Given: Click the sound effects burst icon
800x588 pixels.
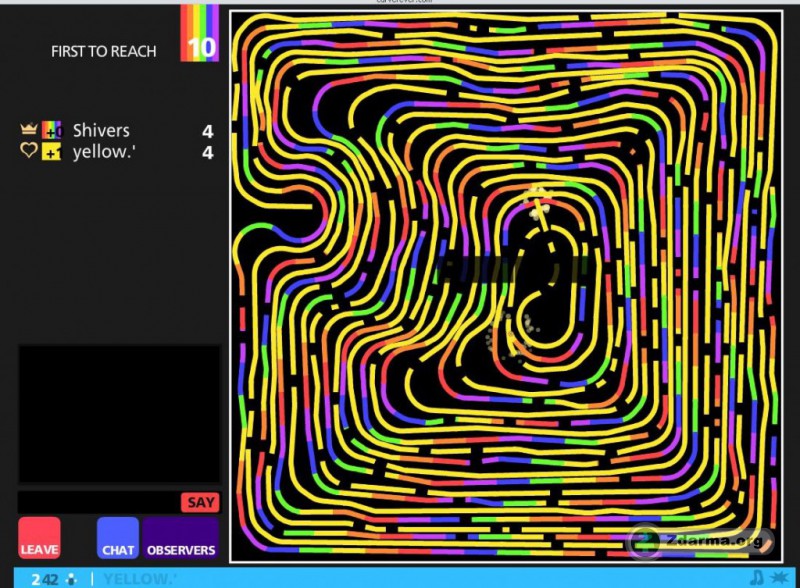Looking at the screenshot, I should (779, 578).
